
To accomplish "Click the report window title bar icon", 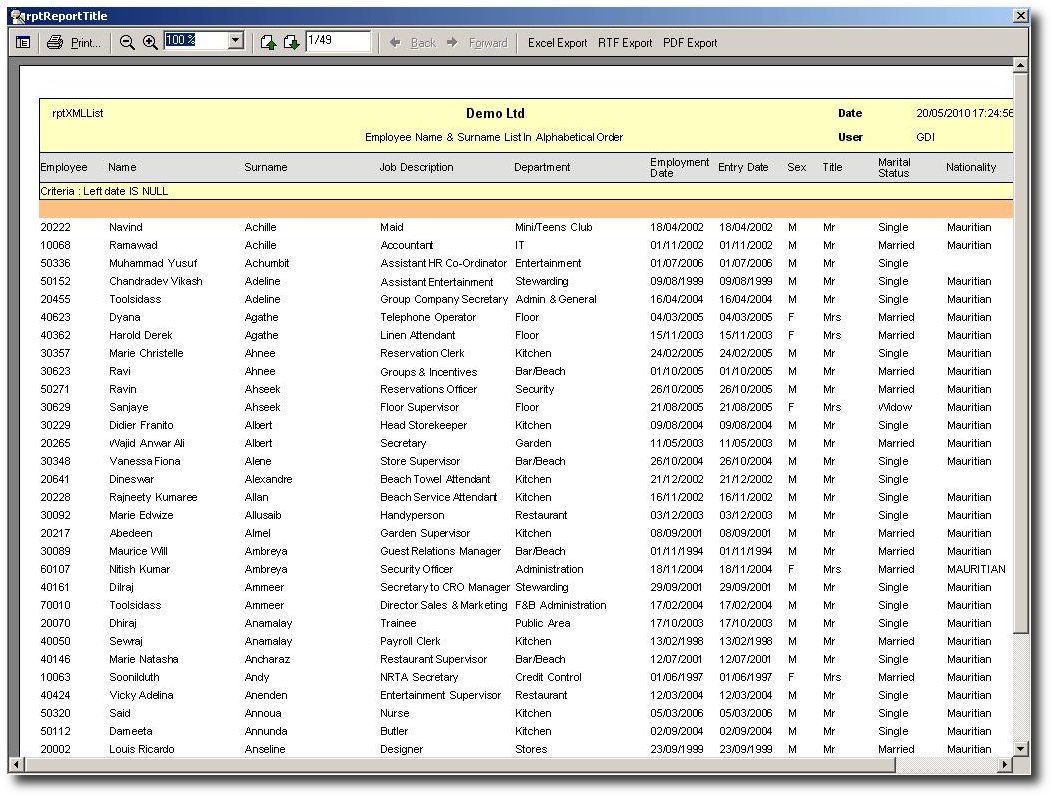I will click(x=17, y=16).
